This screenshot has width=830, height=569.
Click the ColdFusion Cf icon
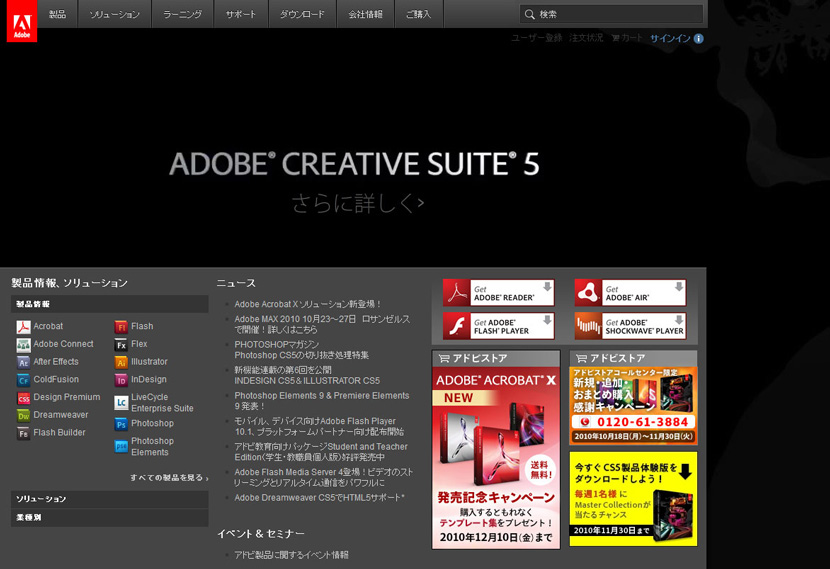click(23, 381)
